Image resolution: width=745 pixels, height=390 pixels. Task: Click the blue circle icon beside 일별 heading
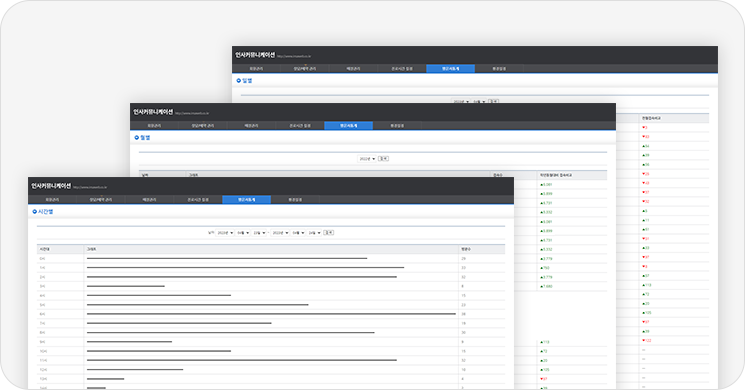tap(239, 80)
